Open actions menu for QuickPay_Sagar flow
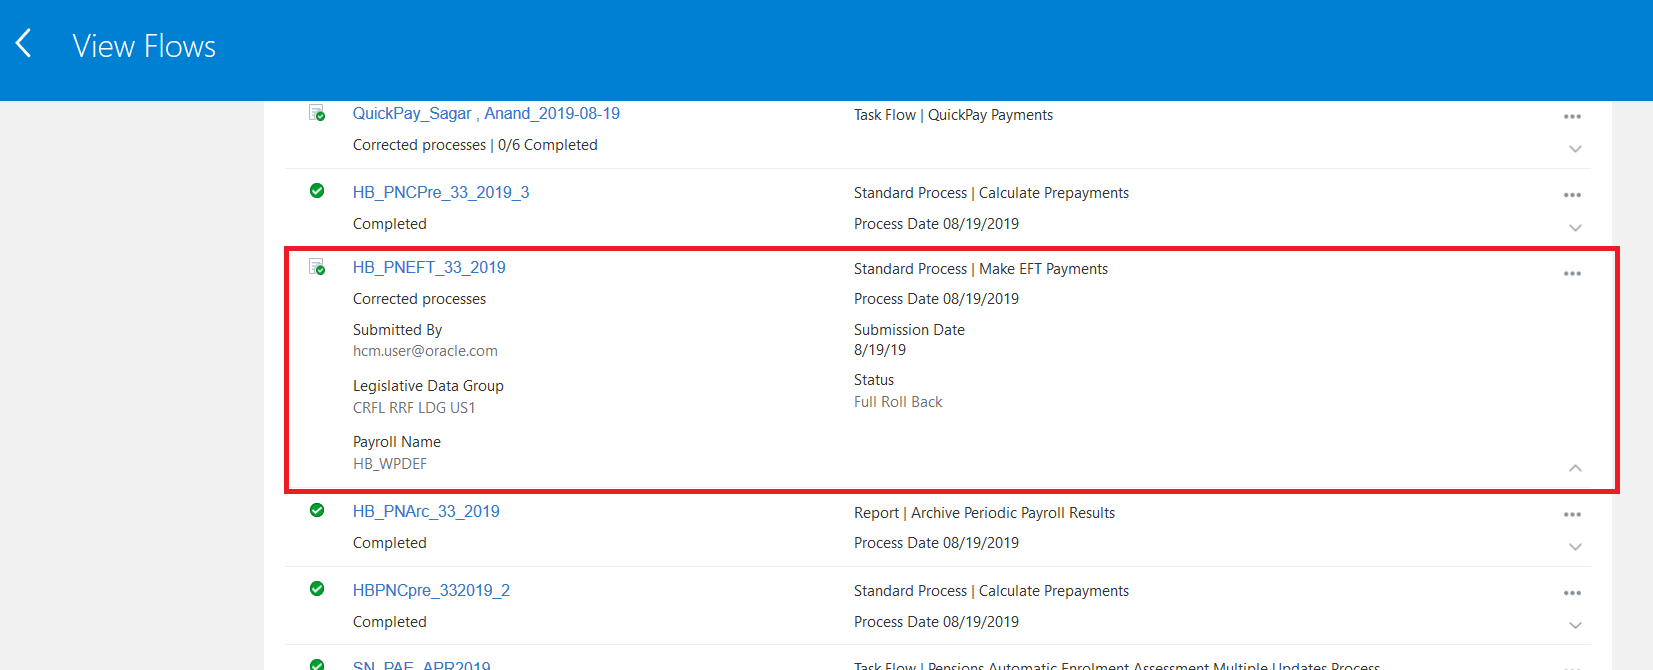Screen dimensions: 1653x670 [1572, 117]
